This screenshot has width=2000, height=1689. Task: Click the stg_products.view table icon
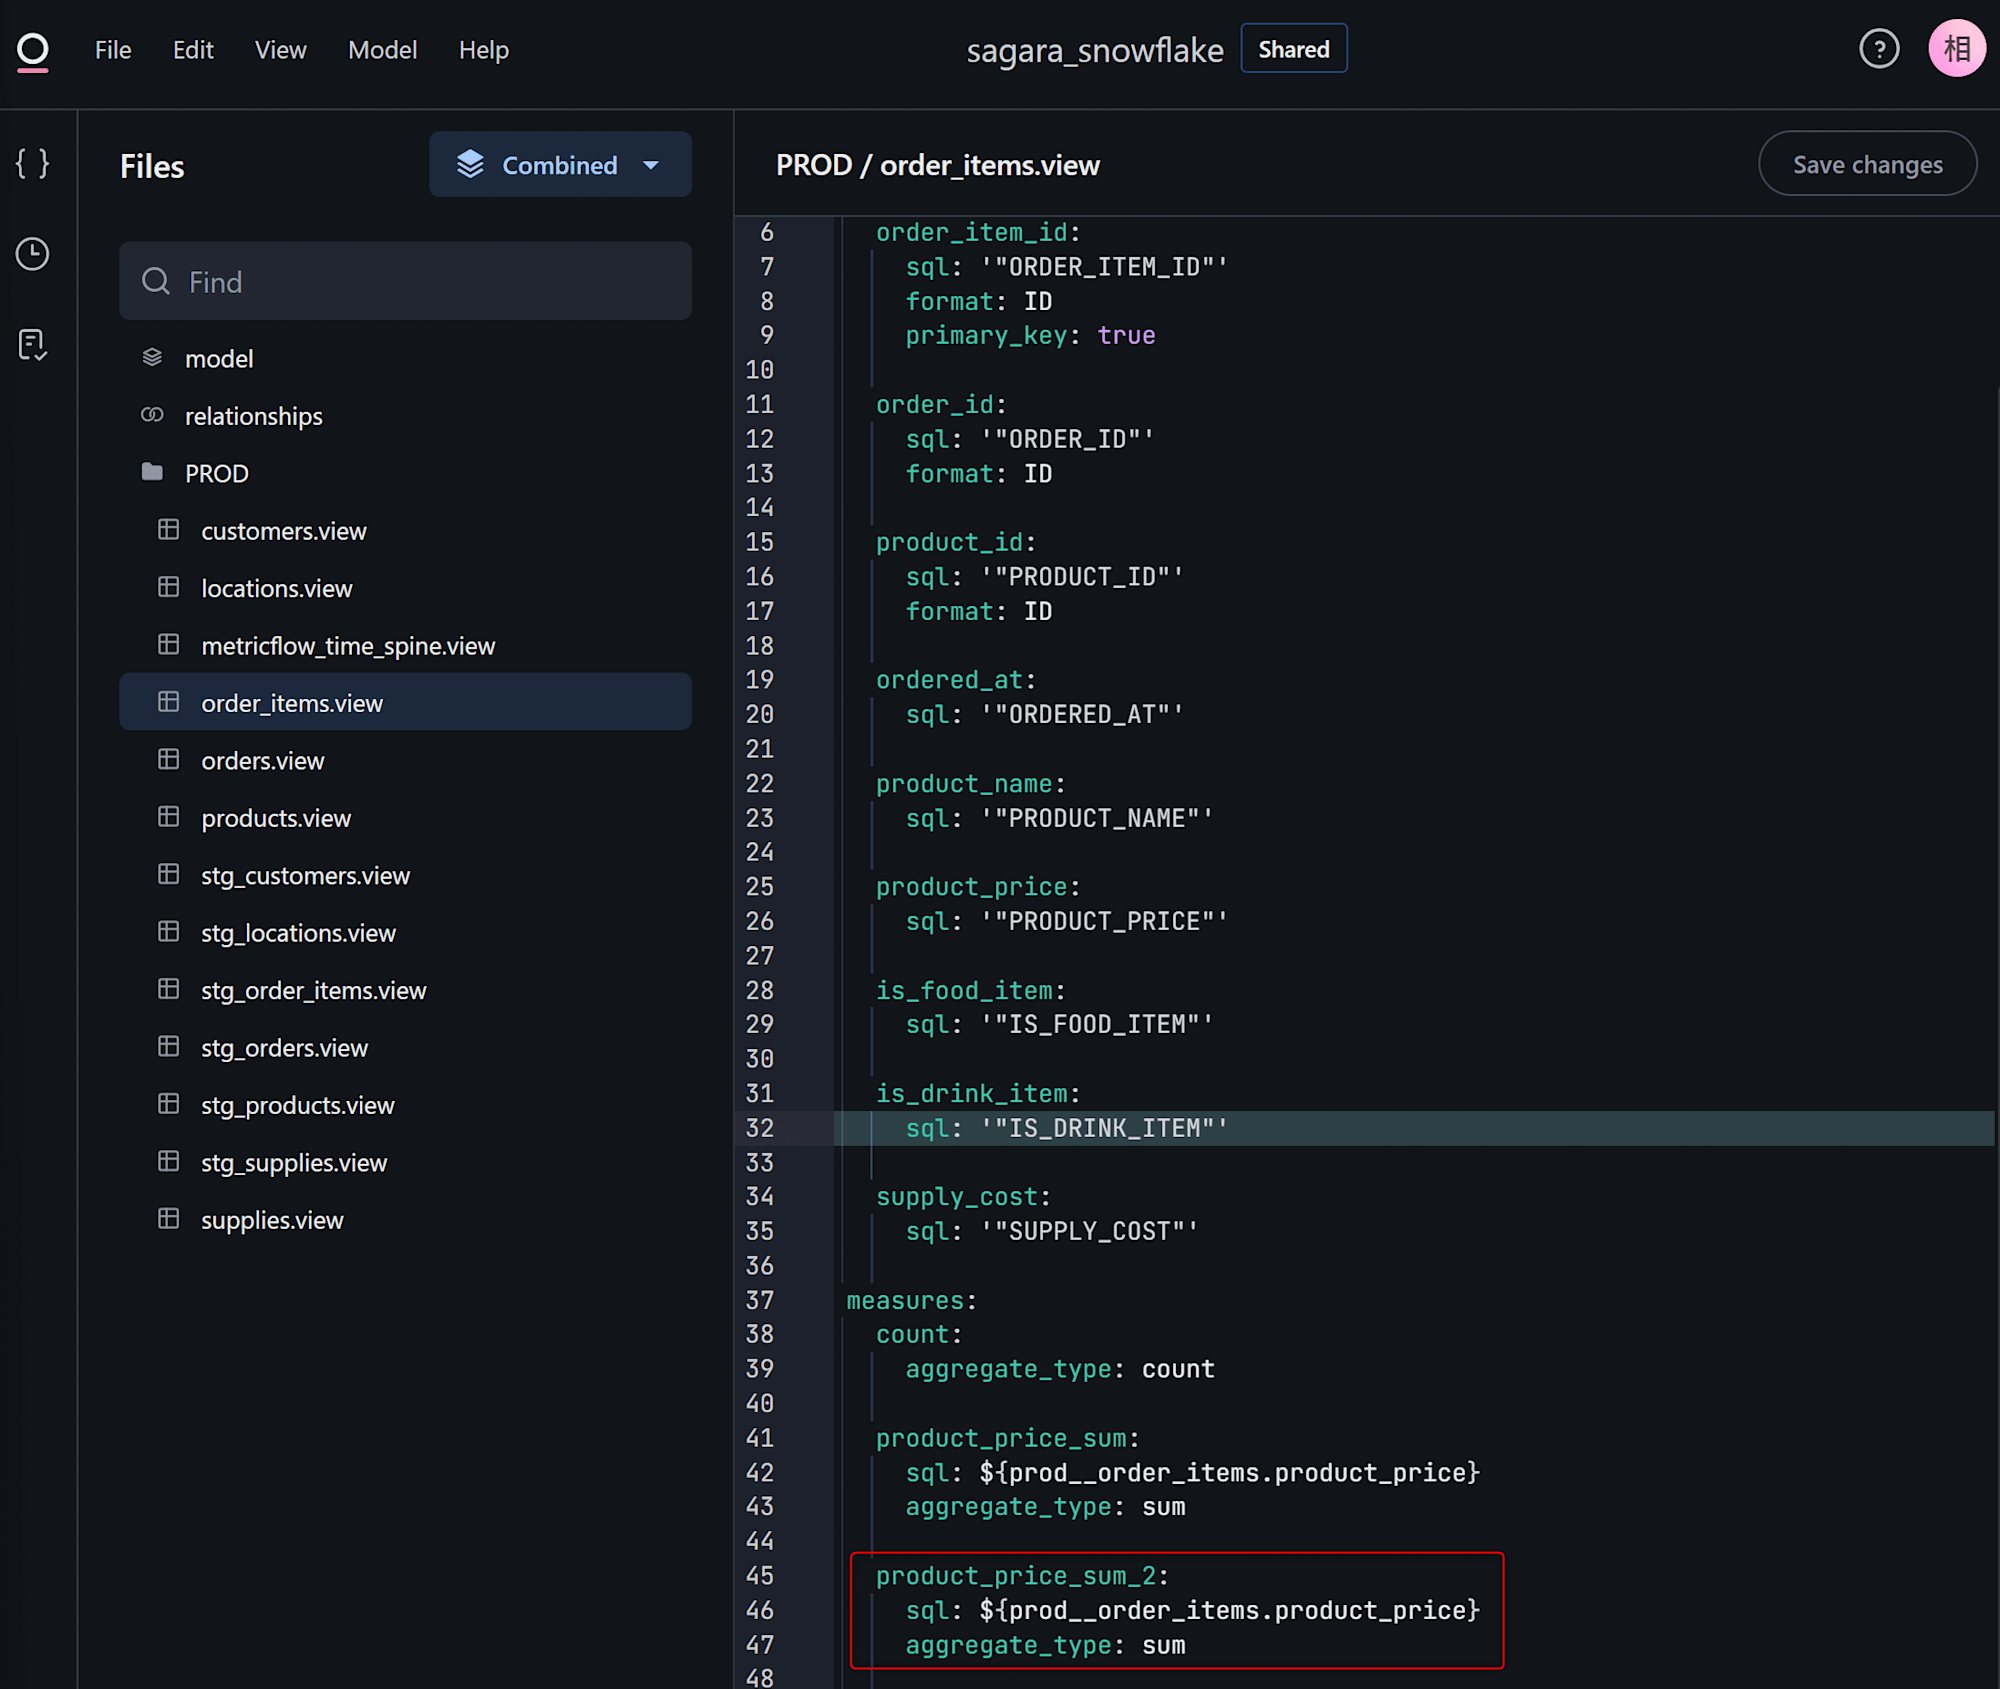[169, 1104]
